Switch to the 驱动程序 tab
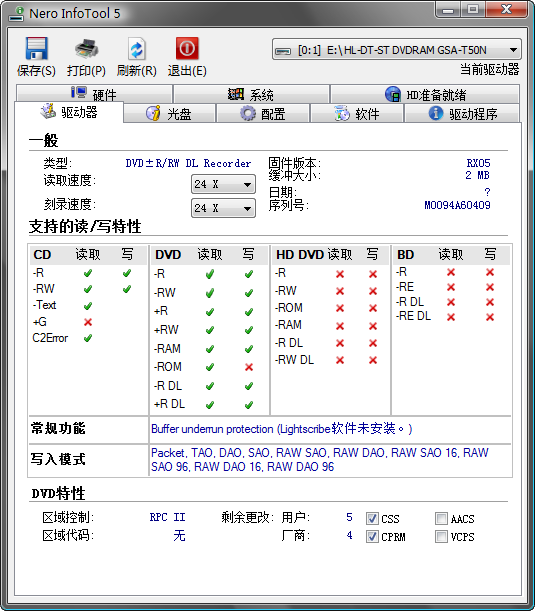Viewport: 535px width, 611px height. 462,113
